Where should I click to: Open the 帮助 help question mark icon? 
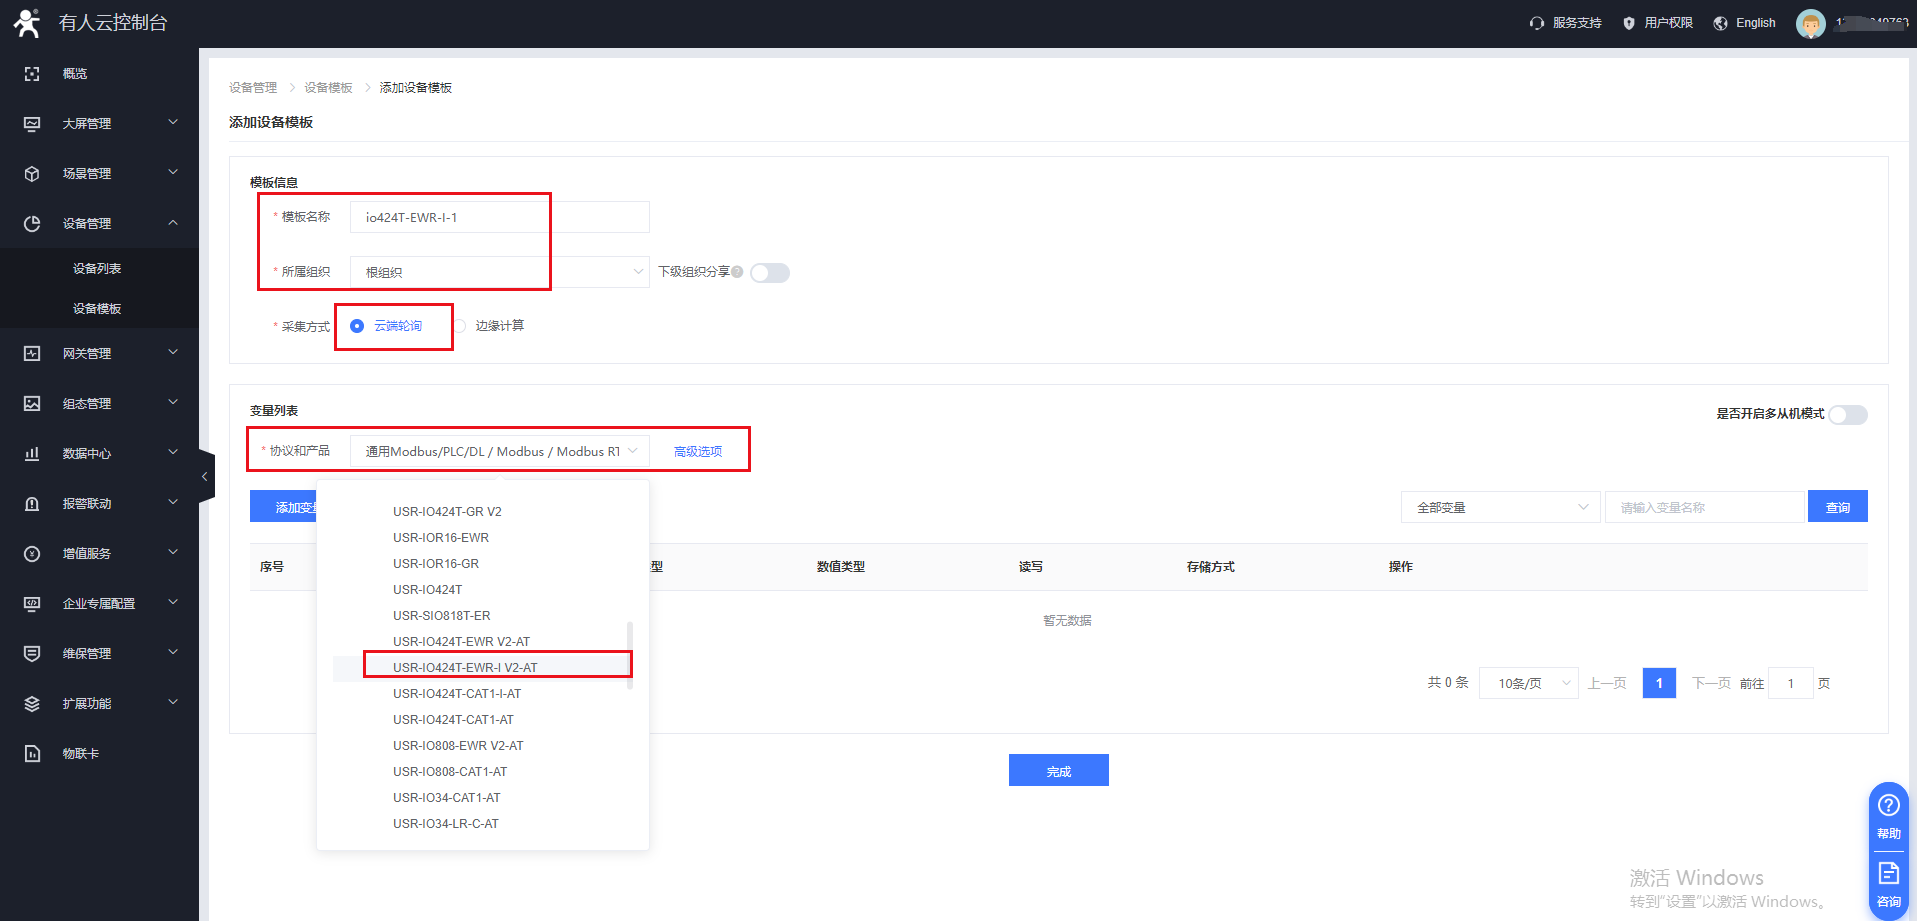point(1888,806)
